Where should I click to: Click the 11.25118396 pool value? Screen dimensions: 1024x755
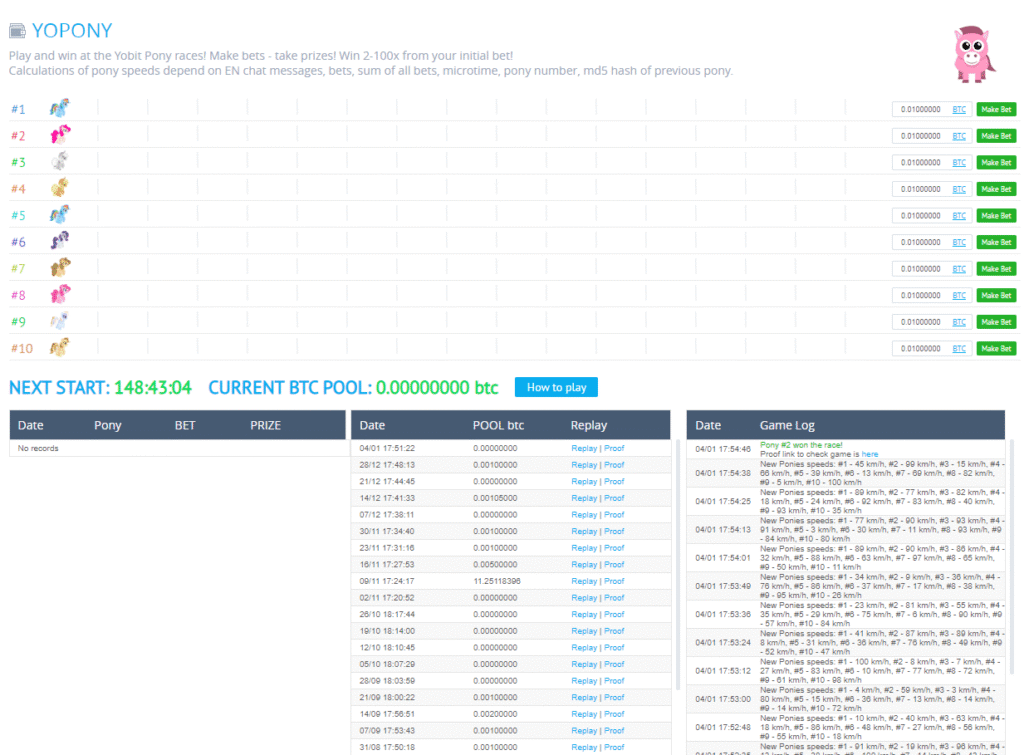[x=497, y=581]
